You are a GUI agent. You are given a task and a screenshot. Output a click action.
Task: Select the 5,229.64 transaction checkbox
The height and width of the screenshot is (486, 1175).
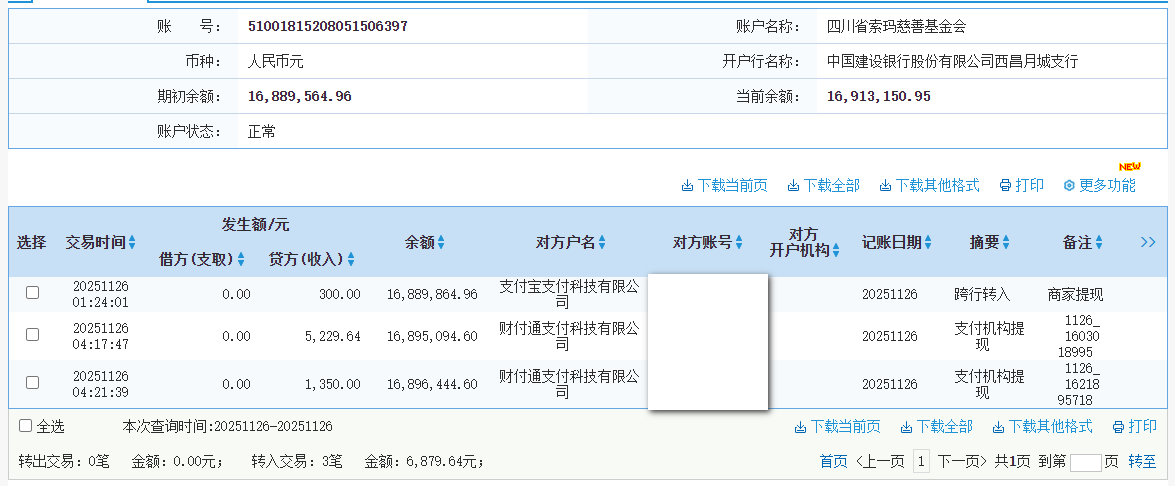coord(32,335)
